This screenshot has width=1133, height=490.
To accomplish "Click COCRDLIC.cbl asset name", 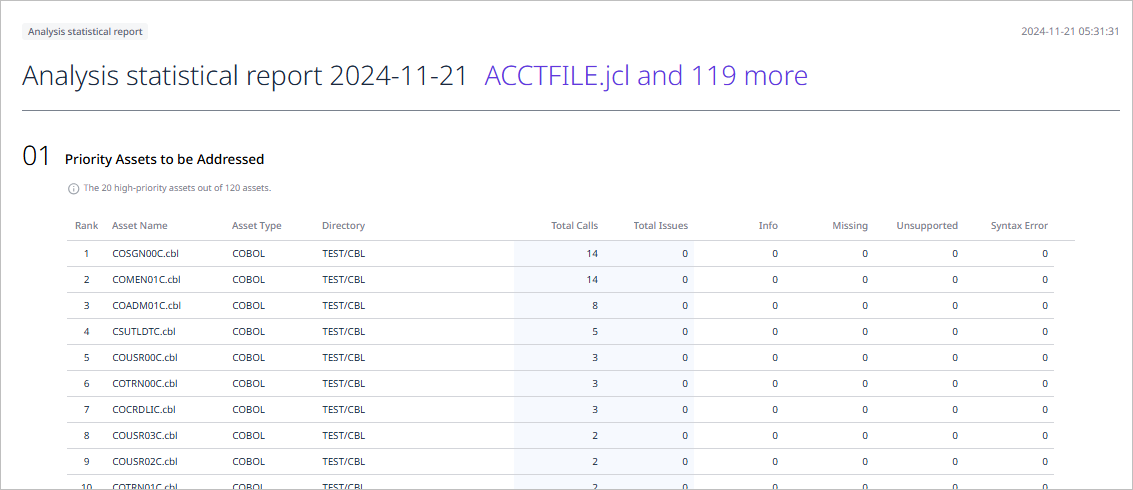I will point(144,410).
